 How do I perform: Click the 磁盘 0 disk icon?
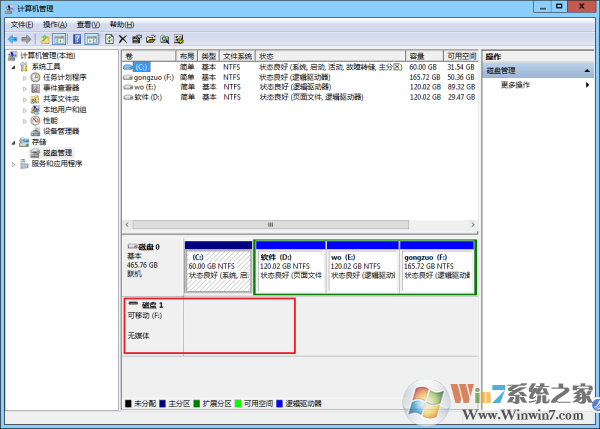(132, 246)
